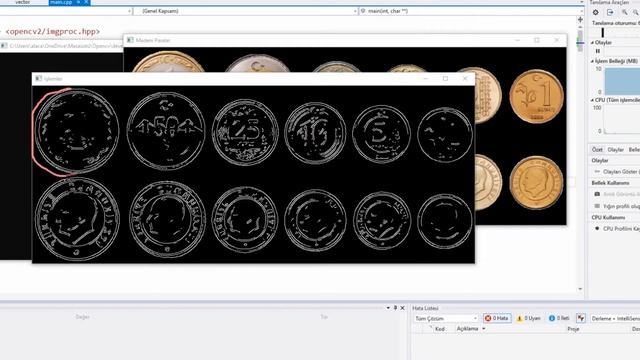This screenshot has width=640, height=360.
Task: Collapse the İşlem Belleği (MB) section
Action: coord(592,61)
